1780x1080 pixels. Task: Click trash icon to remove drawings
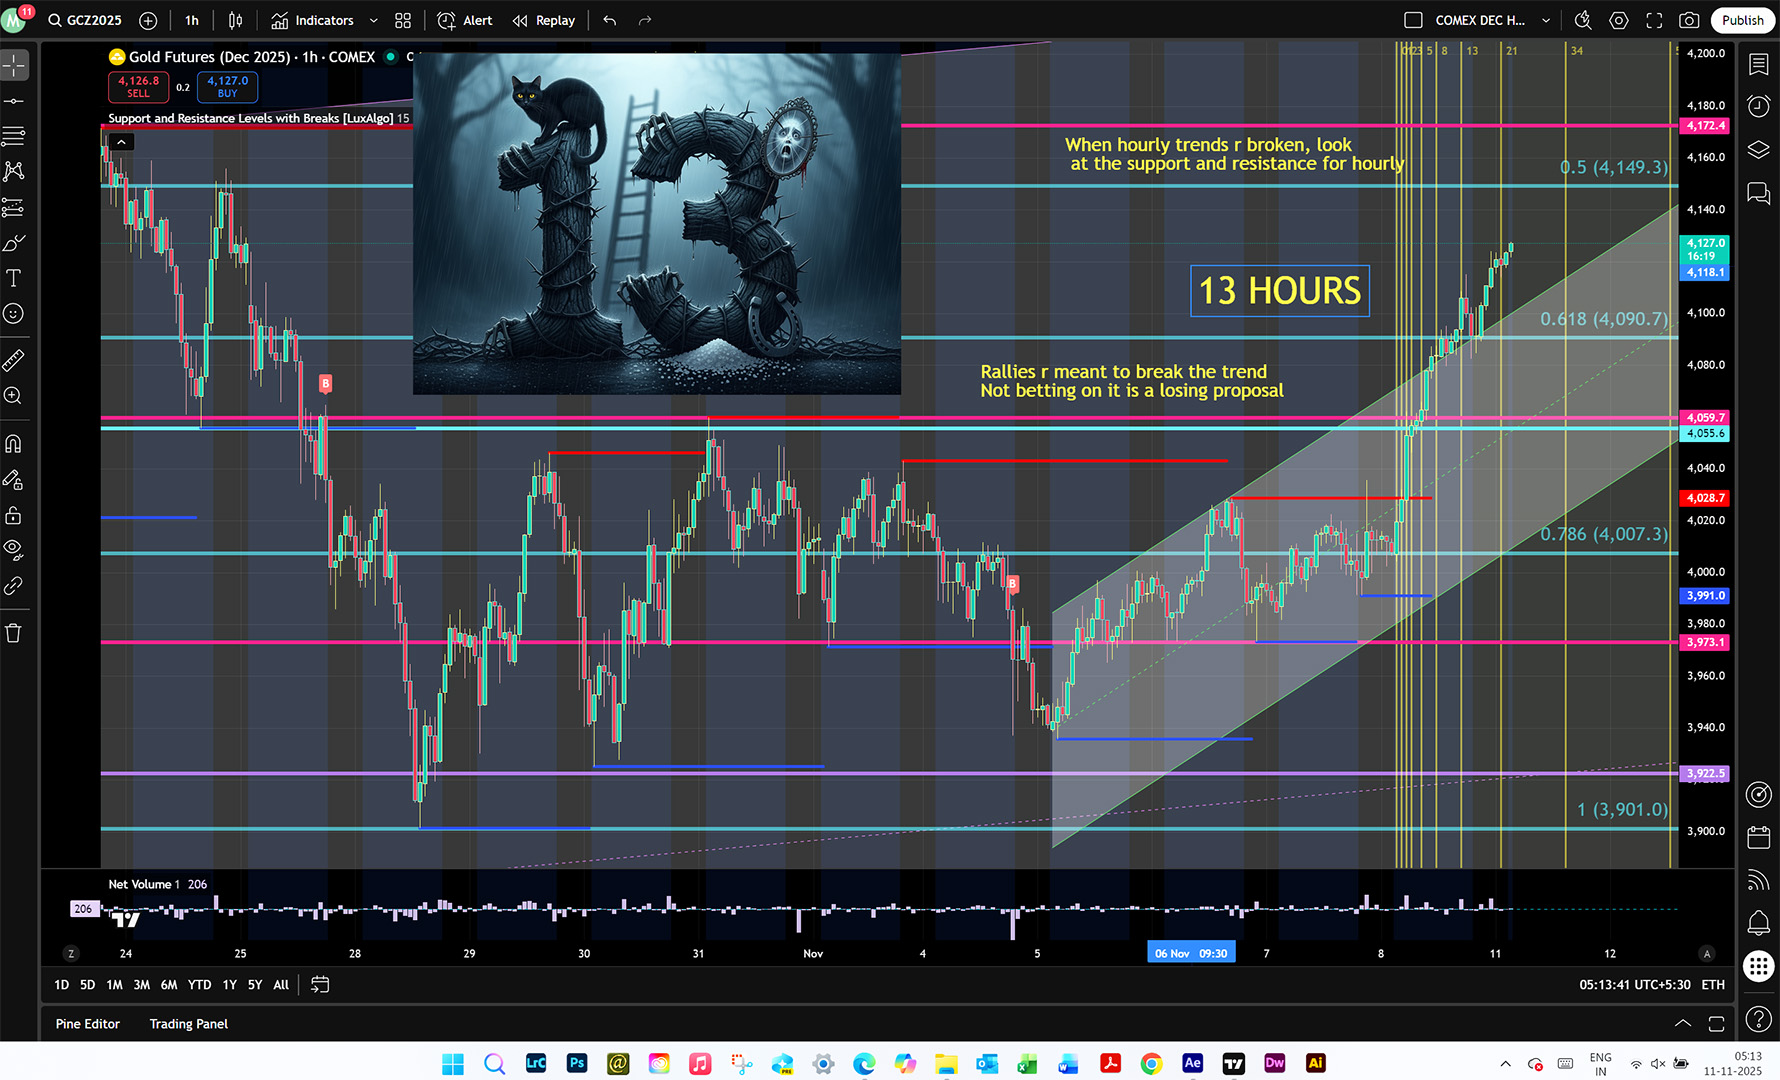click(14, 633)
